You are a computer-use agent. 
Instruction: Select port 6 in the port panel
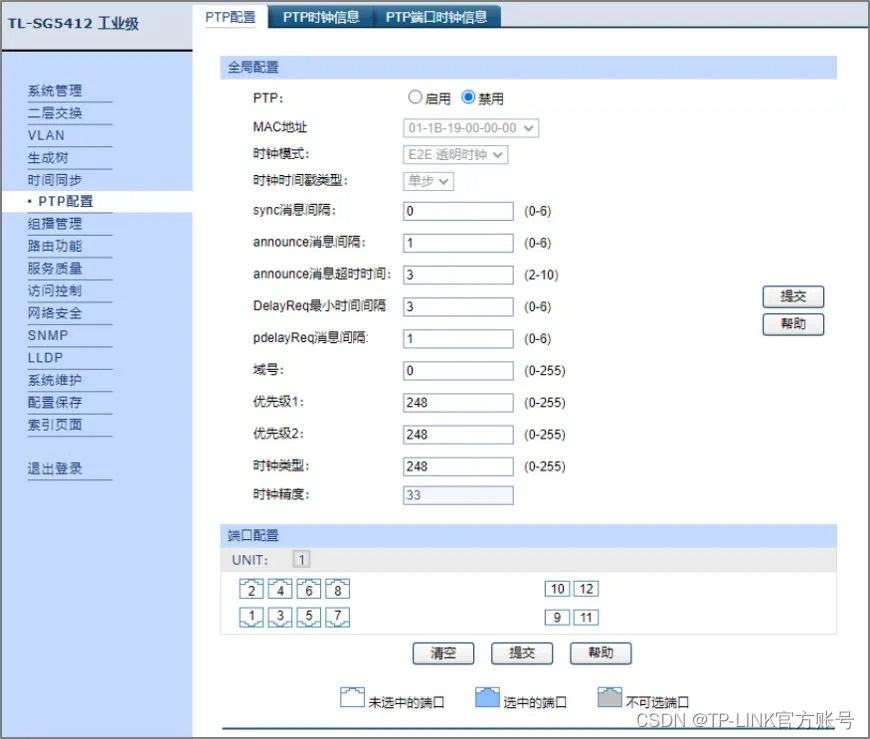pyautogui.click(x=308, y=589)
